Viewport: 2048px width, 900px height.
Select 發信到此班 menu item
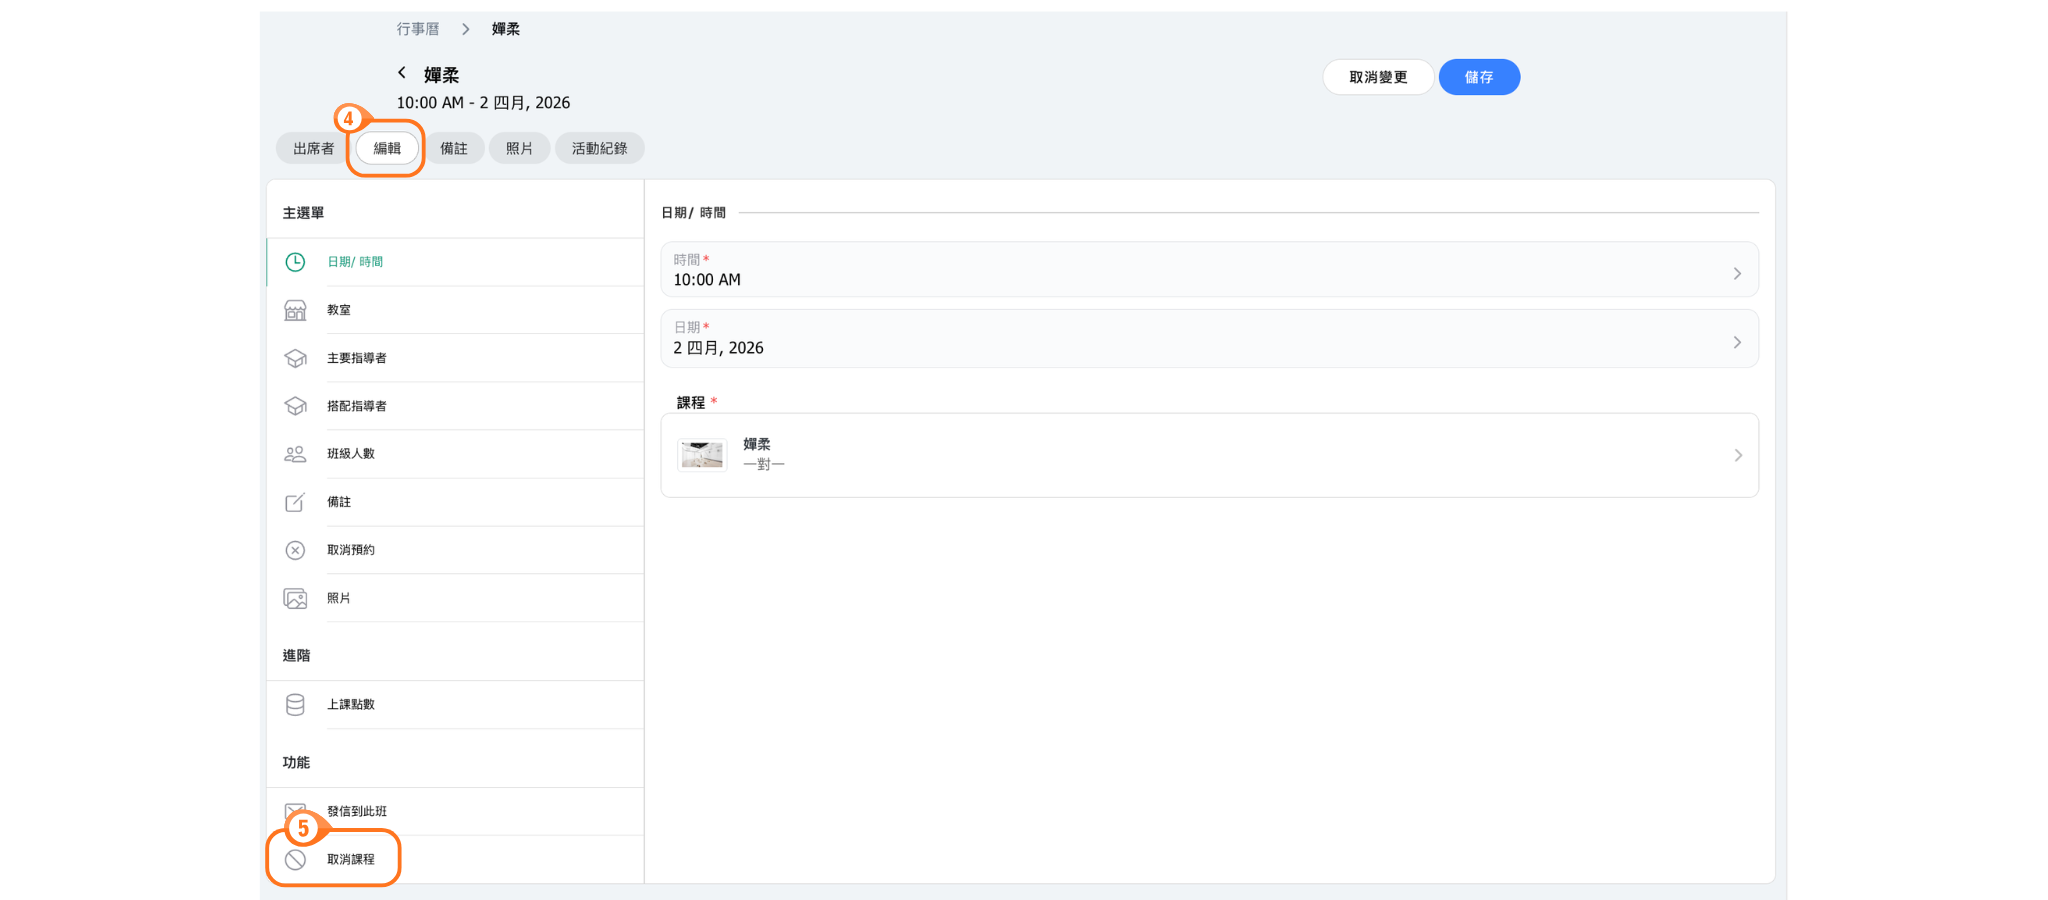(x=357, y=811)
